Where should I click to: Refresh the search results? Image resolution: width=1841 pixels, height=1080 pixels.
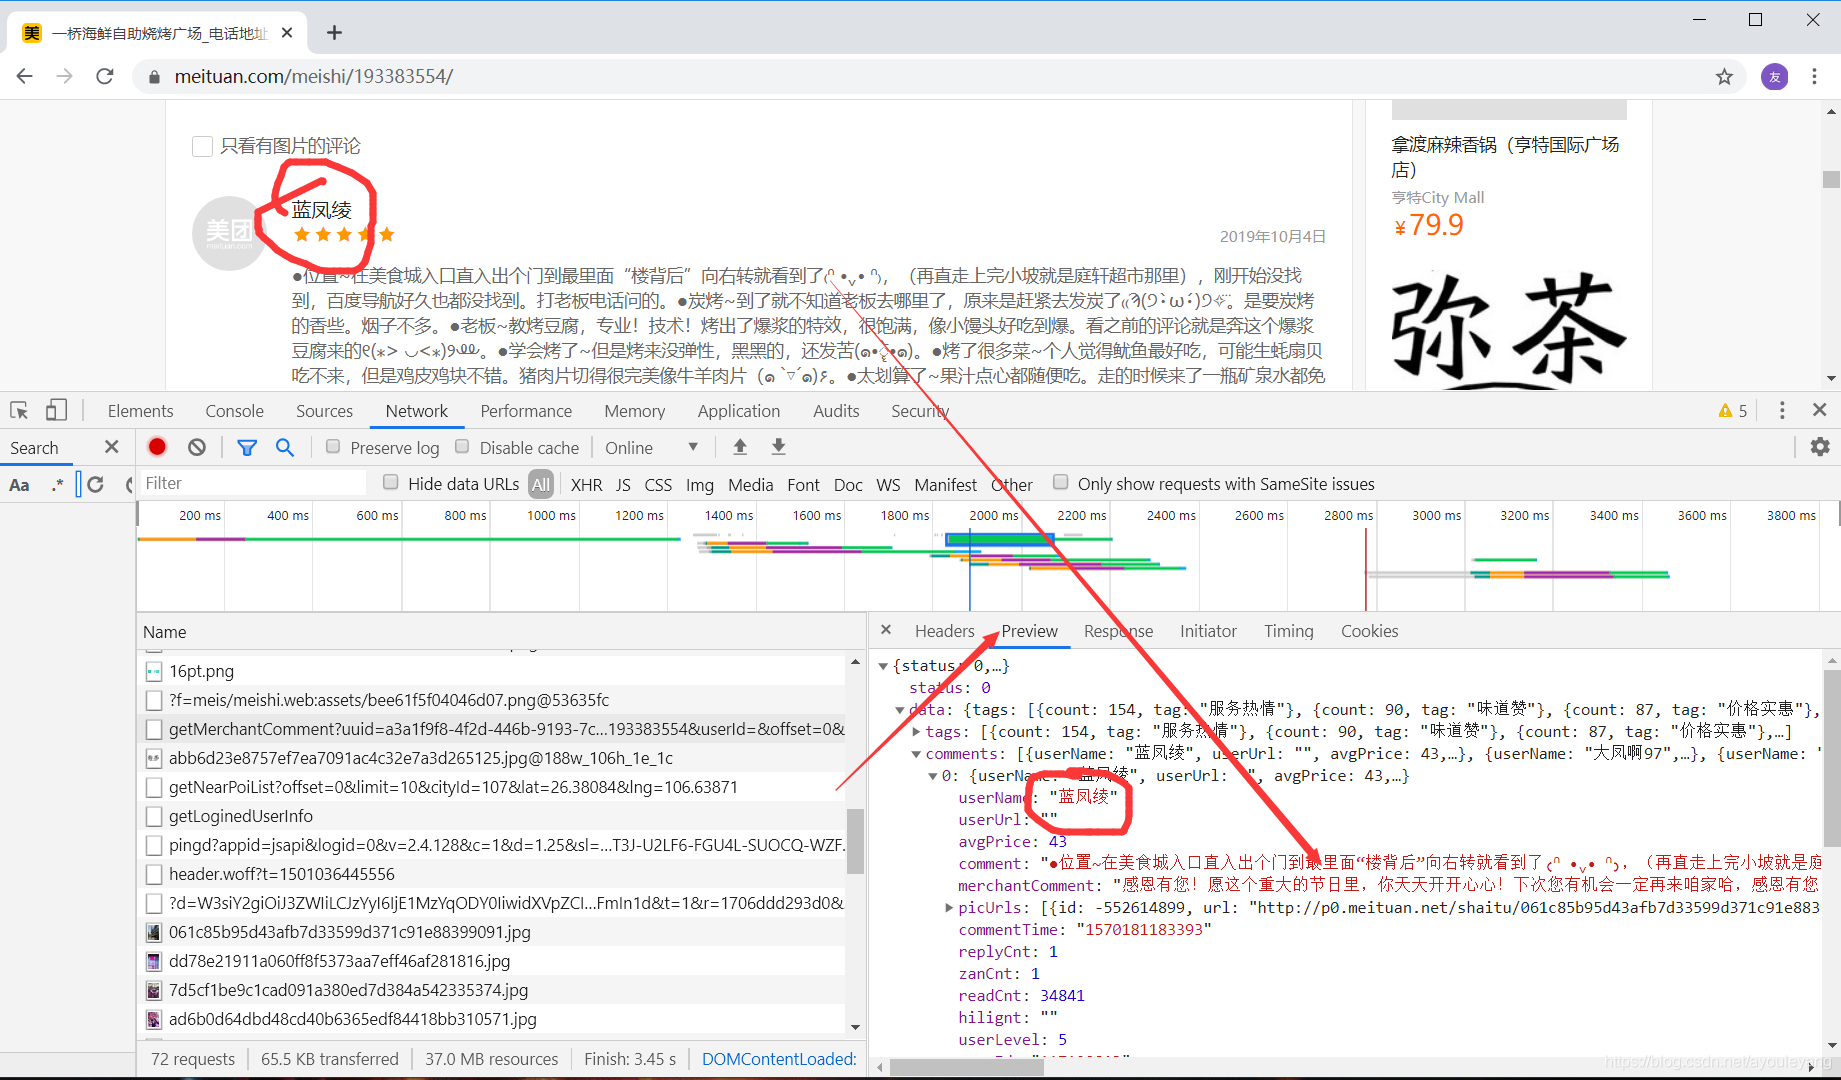[x=95, y=485]
